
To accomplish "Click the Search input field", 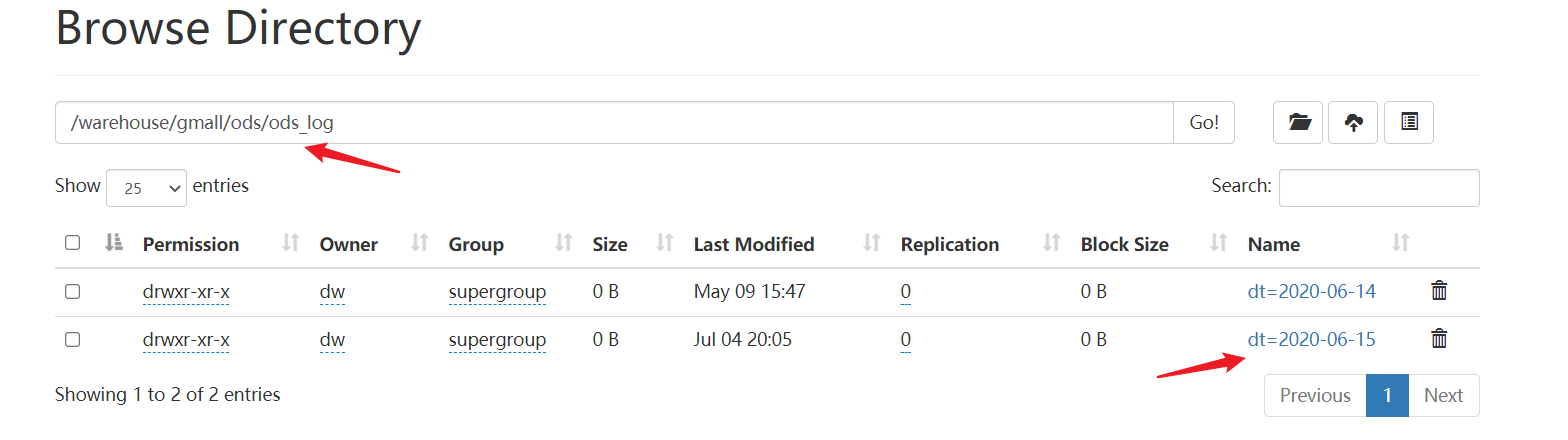I will [x=1379, y=188].
